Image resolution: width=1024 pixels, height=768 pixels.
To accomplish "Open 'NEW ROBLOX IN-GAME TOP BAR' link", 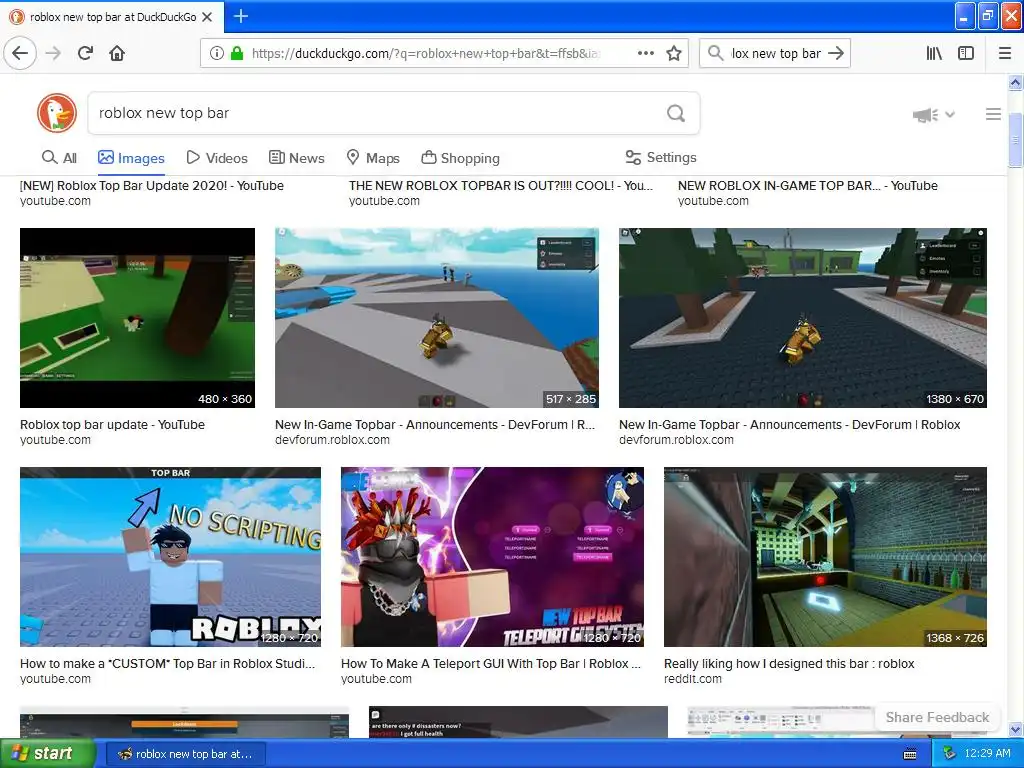I will (x=808, y=185).
